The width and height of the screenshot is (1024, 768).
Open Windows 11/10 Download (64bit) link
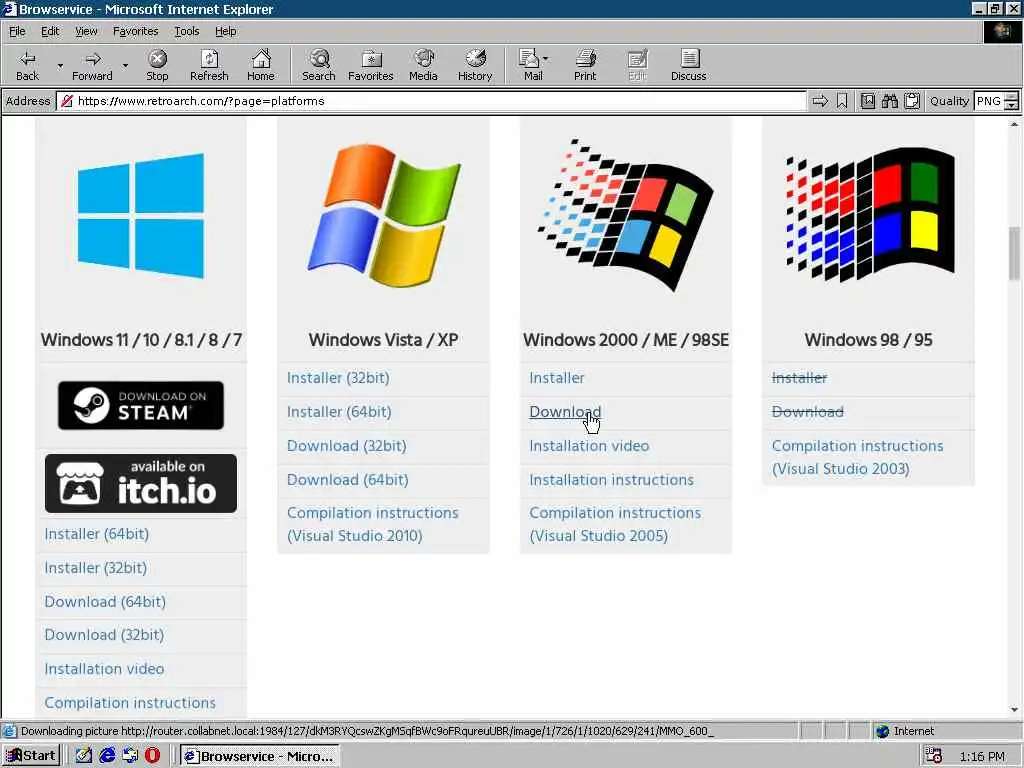coord(105,602)
